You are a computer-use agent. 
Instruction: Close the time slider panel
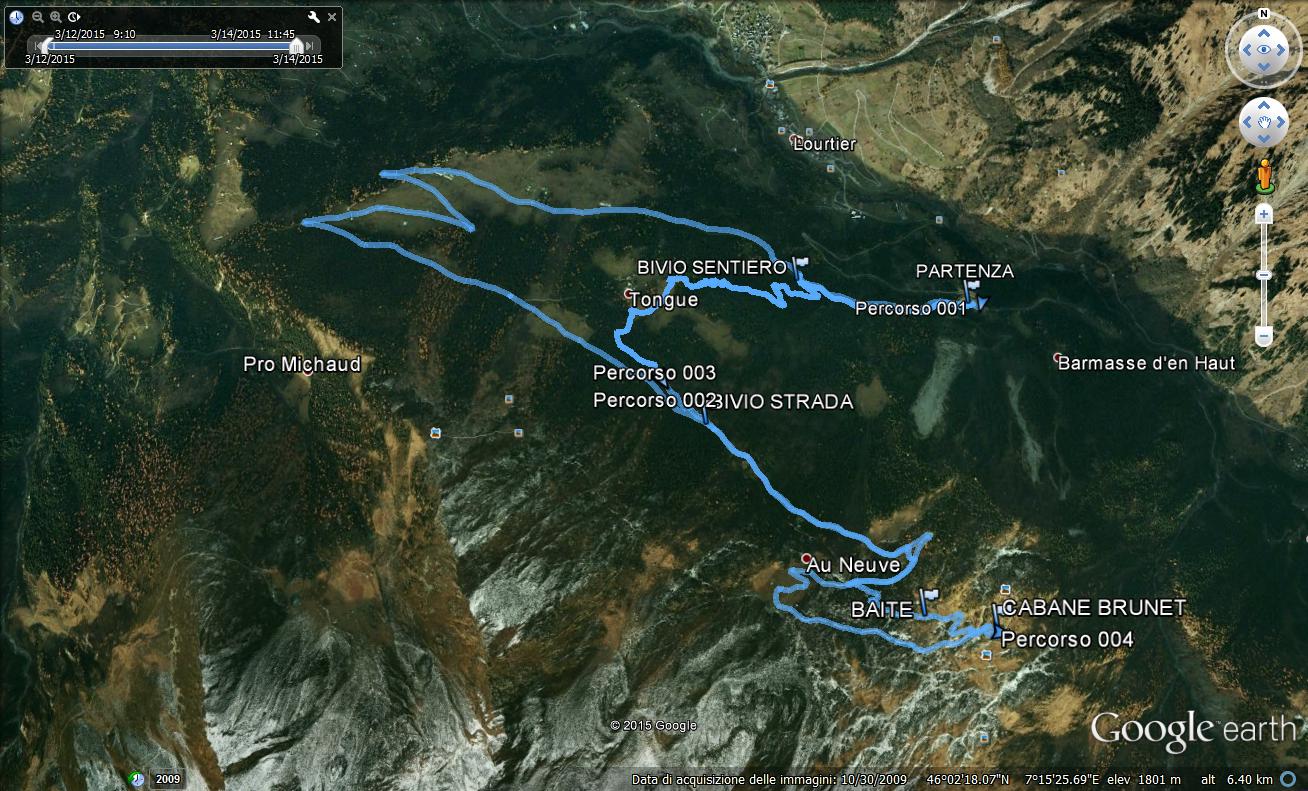pos(333,16)
